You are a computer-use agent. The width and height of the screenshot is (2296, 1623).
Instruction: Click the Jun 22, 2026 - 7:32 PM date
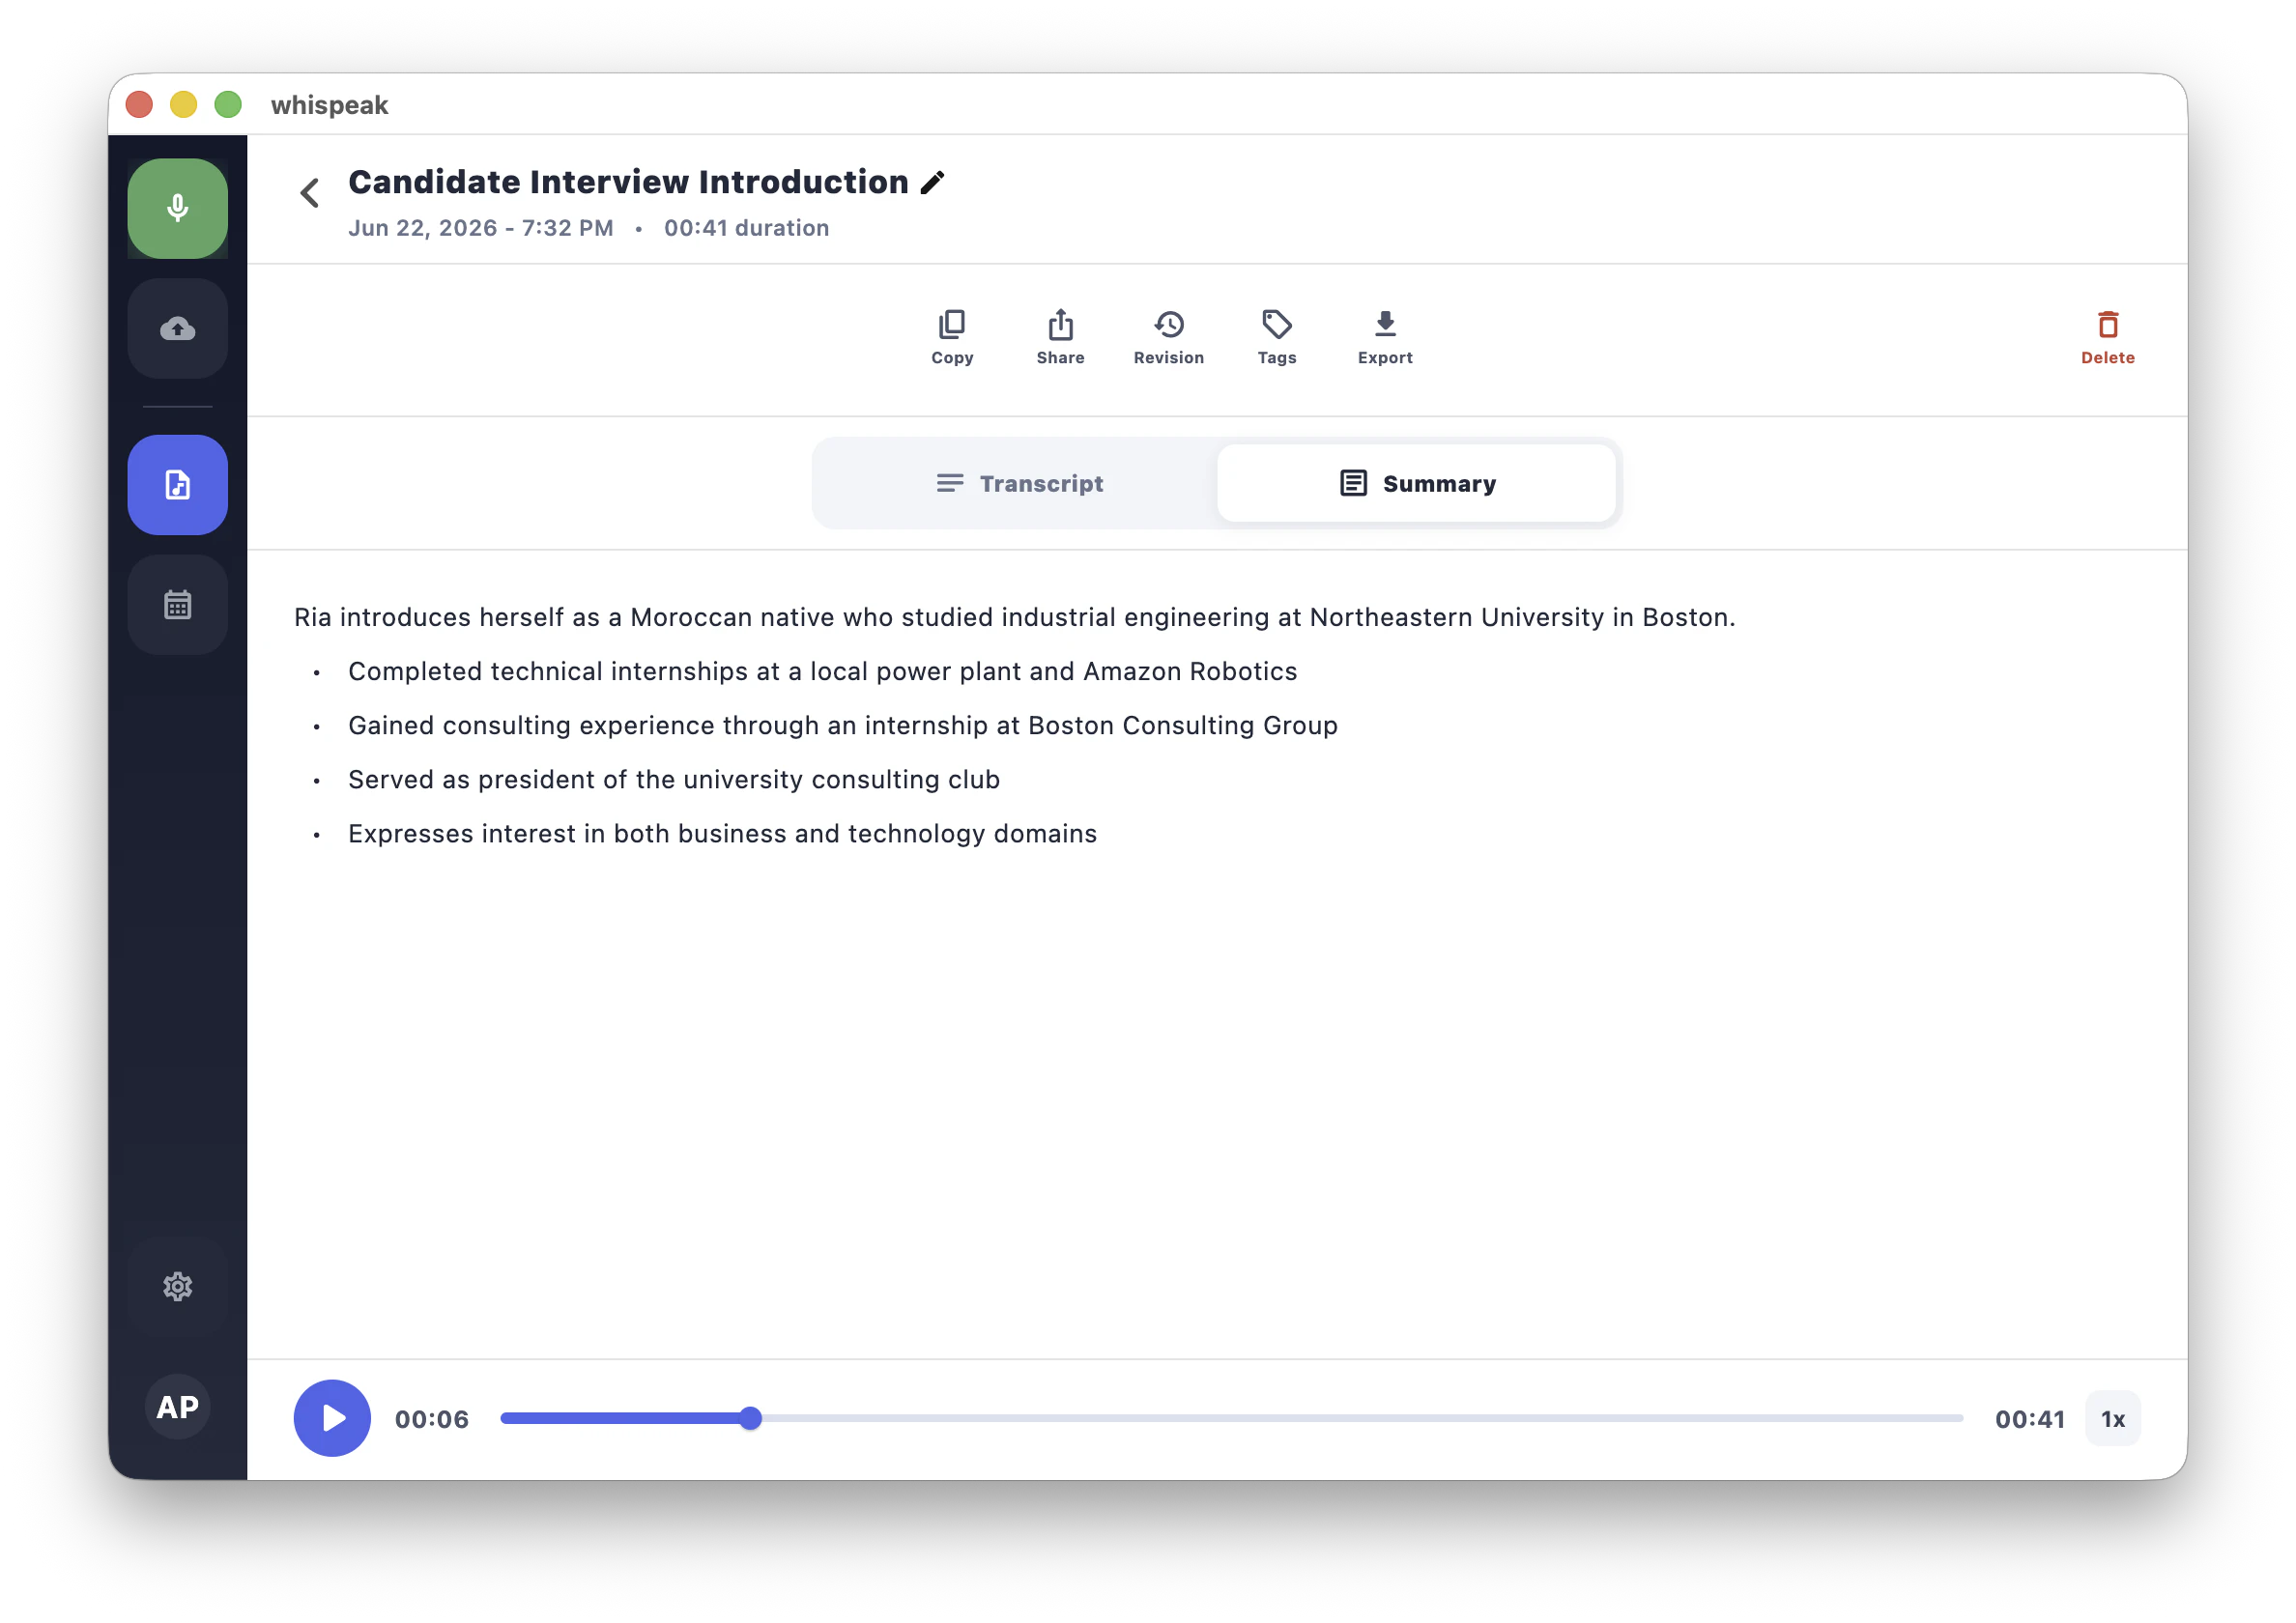click(481, 228)
